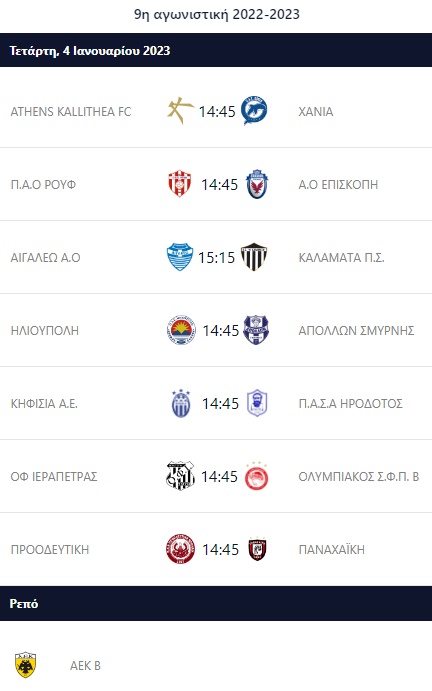Click the Ολυμπιακός red round emblem
The height and width of the screenshot is (691, 432).
257,476
